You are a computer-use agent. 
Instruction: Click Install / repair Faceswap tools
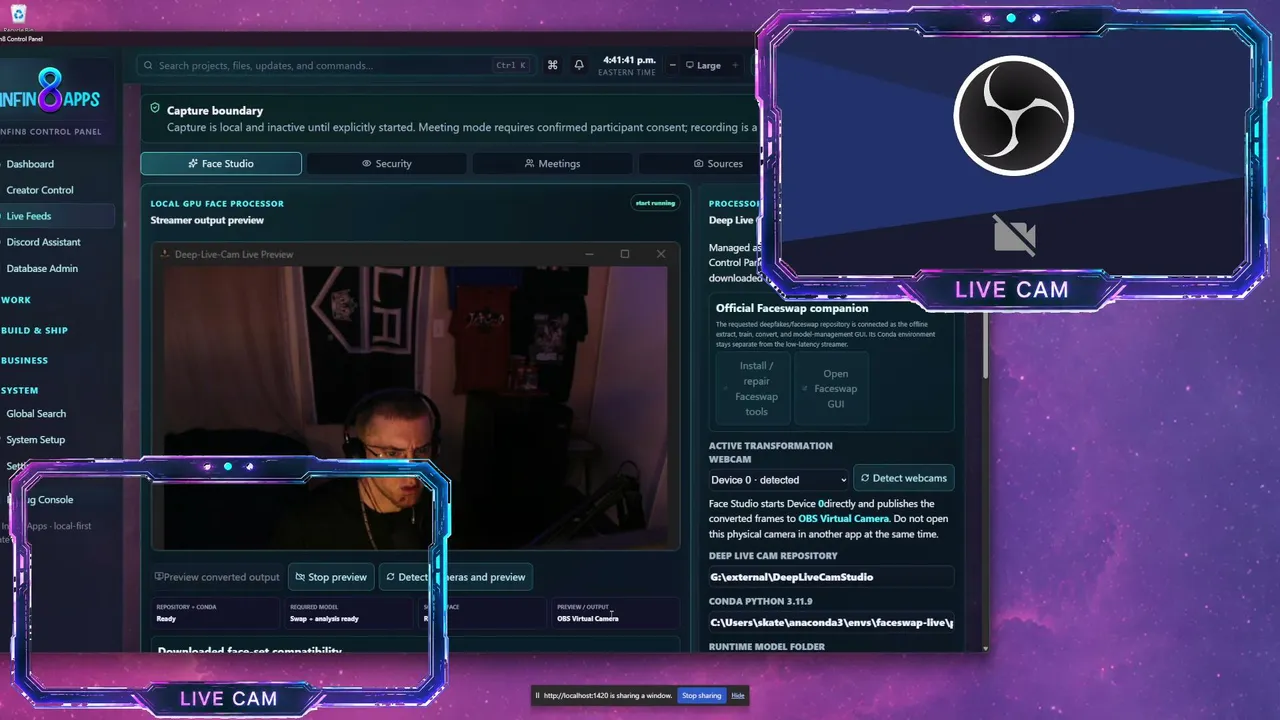click(753, 389)
